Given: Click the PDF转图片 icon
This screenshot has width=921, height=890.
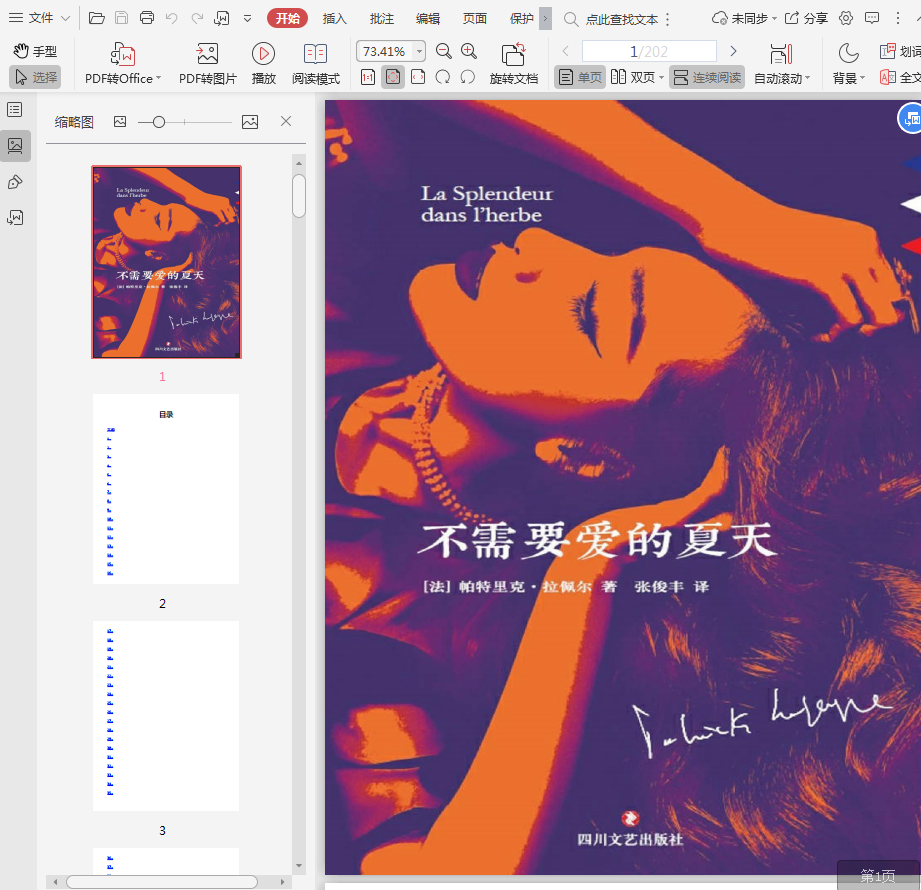Looking at the screenshot, I should [207, 56].
